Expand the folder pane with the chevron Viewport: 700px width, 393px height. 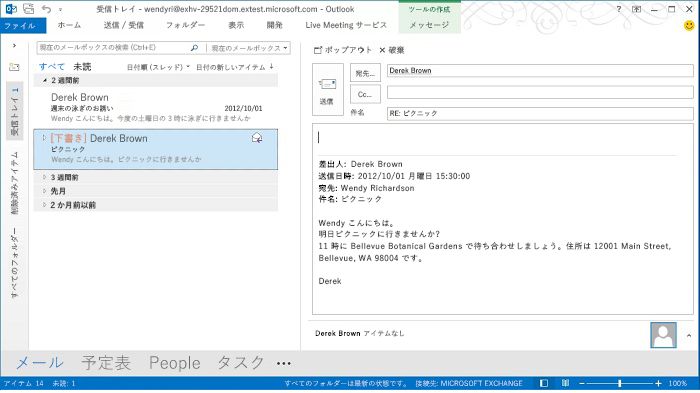coord(14,46)
